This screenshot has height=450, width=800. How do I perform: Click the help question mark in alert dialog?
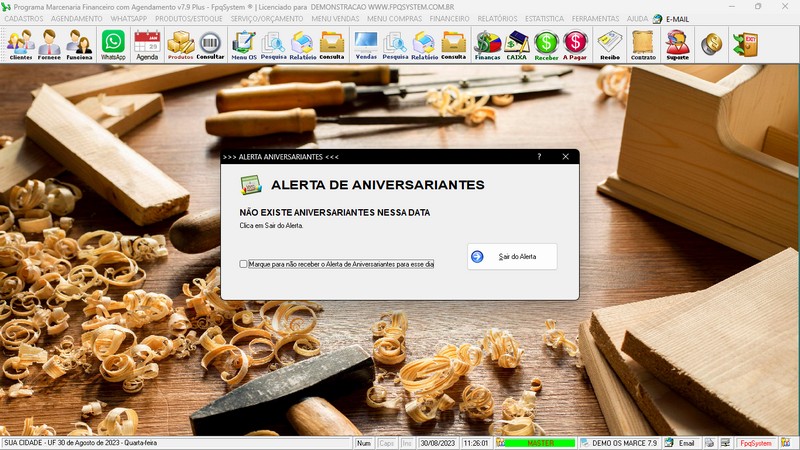click(x=539, y=157)
